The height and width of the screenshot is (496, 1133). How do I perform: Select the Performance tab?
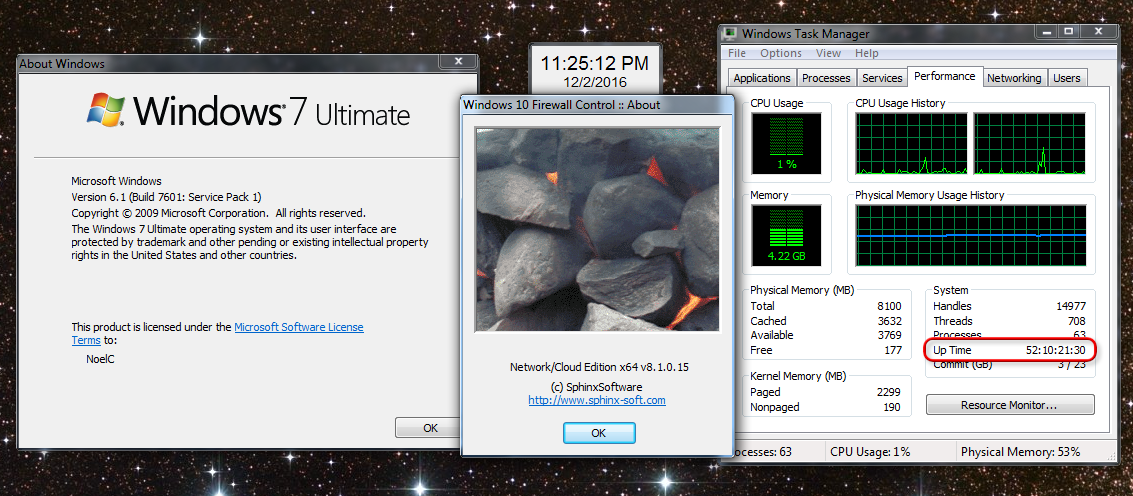tap(944, 76)
